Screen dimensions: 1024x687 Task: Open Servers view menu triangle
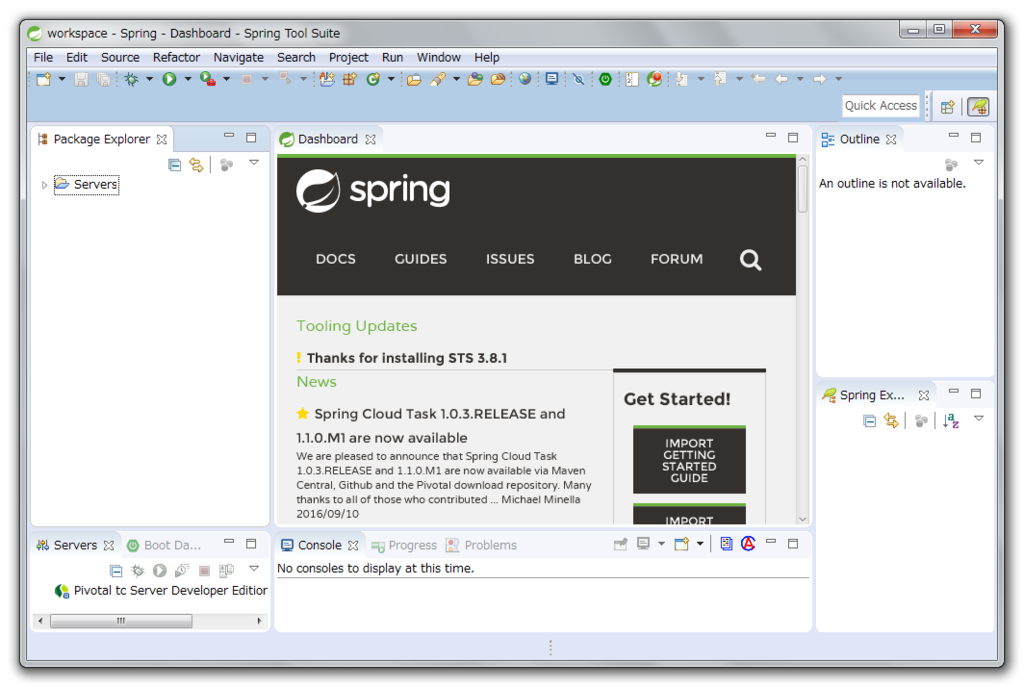coord(254,568)
